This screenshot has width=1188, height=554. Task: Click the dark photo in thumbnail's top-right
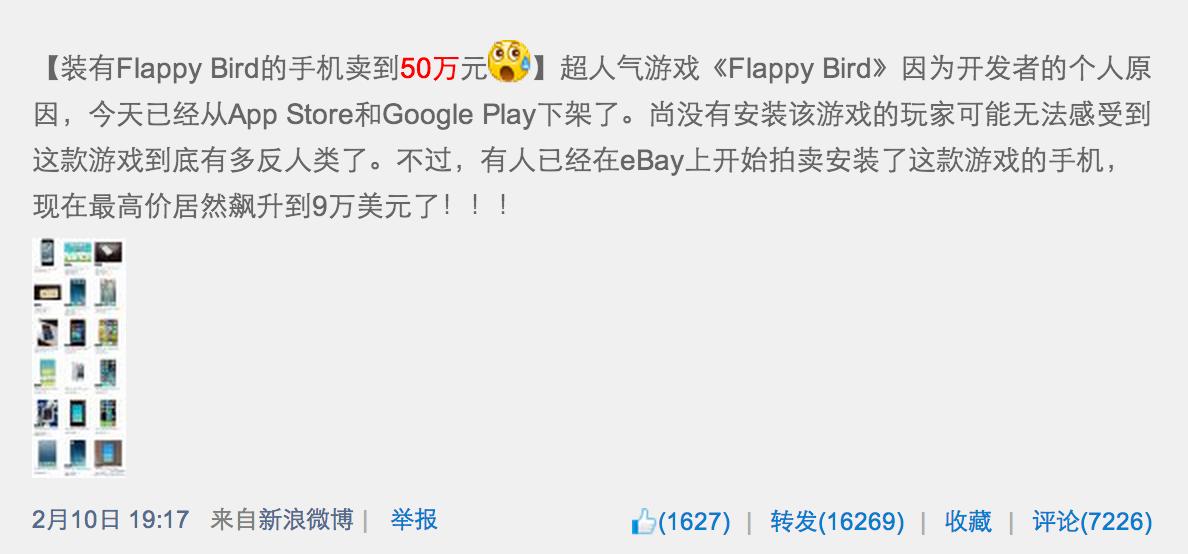click(x=108, y=252)
